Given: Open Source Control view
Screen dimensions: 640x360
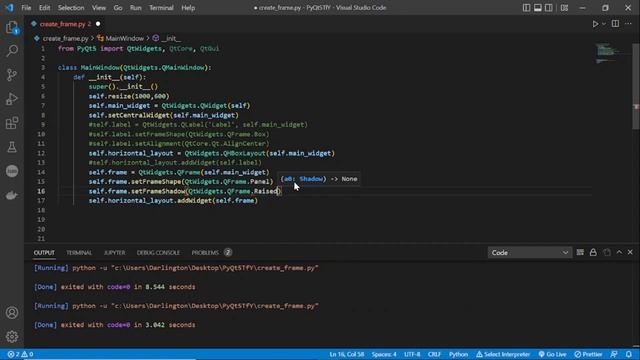Looking at the screenshot, I should pyautogui.click(x=12, y=75).
